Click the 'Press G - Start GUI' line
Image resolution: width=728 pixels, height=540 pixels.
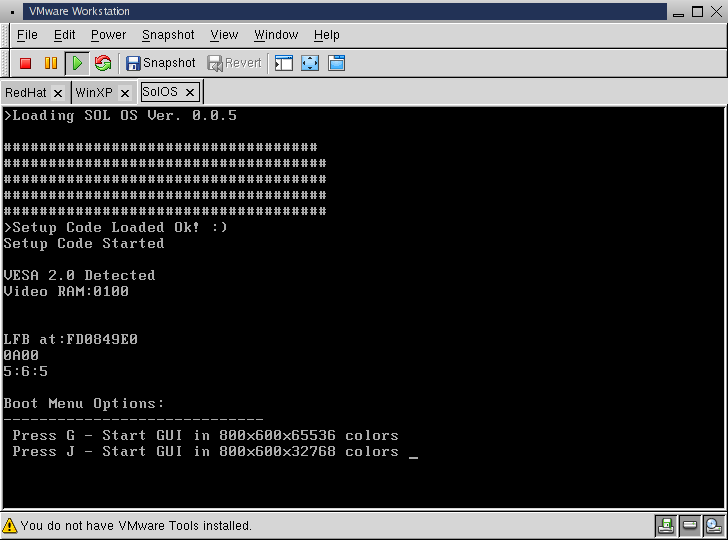click(x=205, y=436)
